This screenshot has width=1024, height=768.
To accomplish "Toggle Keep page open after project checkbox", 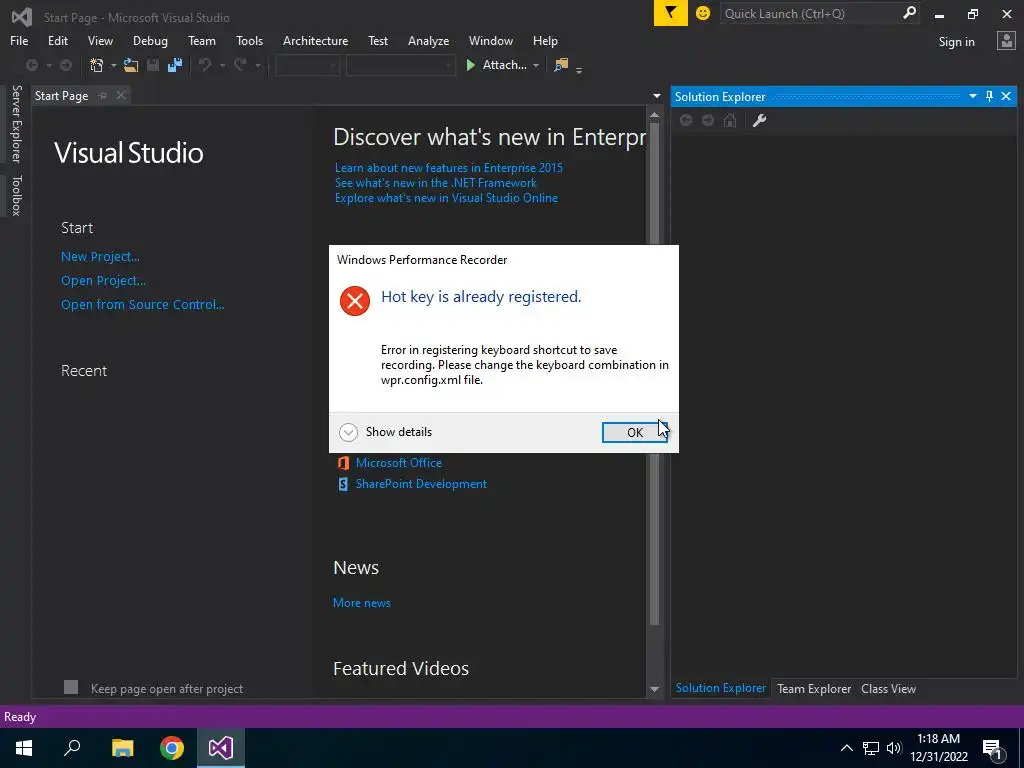I will click(71, 687).
